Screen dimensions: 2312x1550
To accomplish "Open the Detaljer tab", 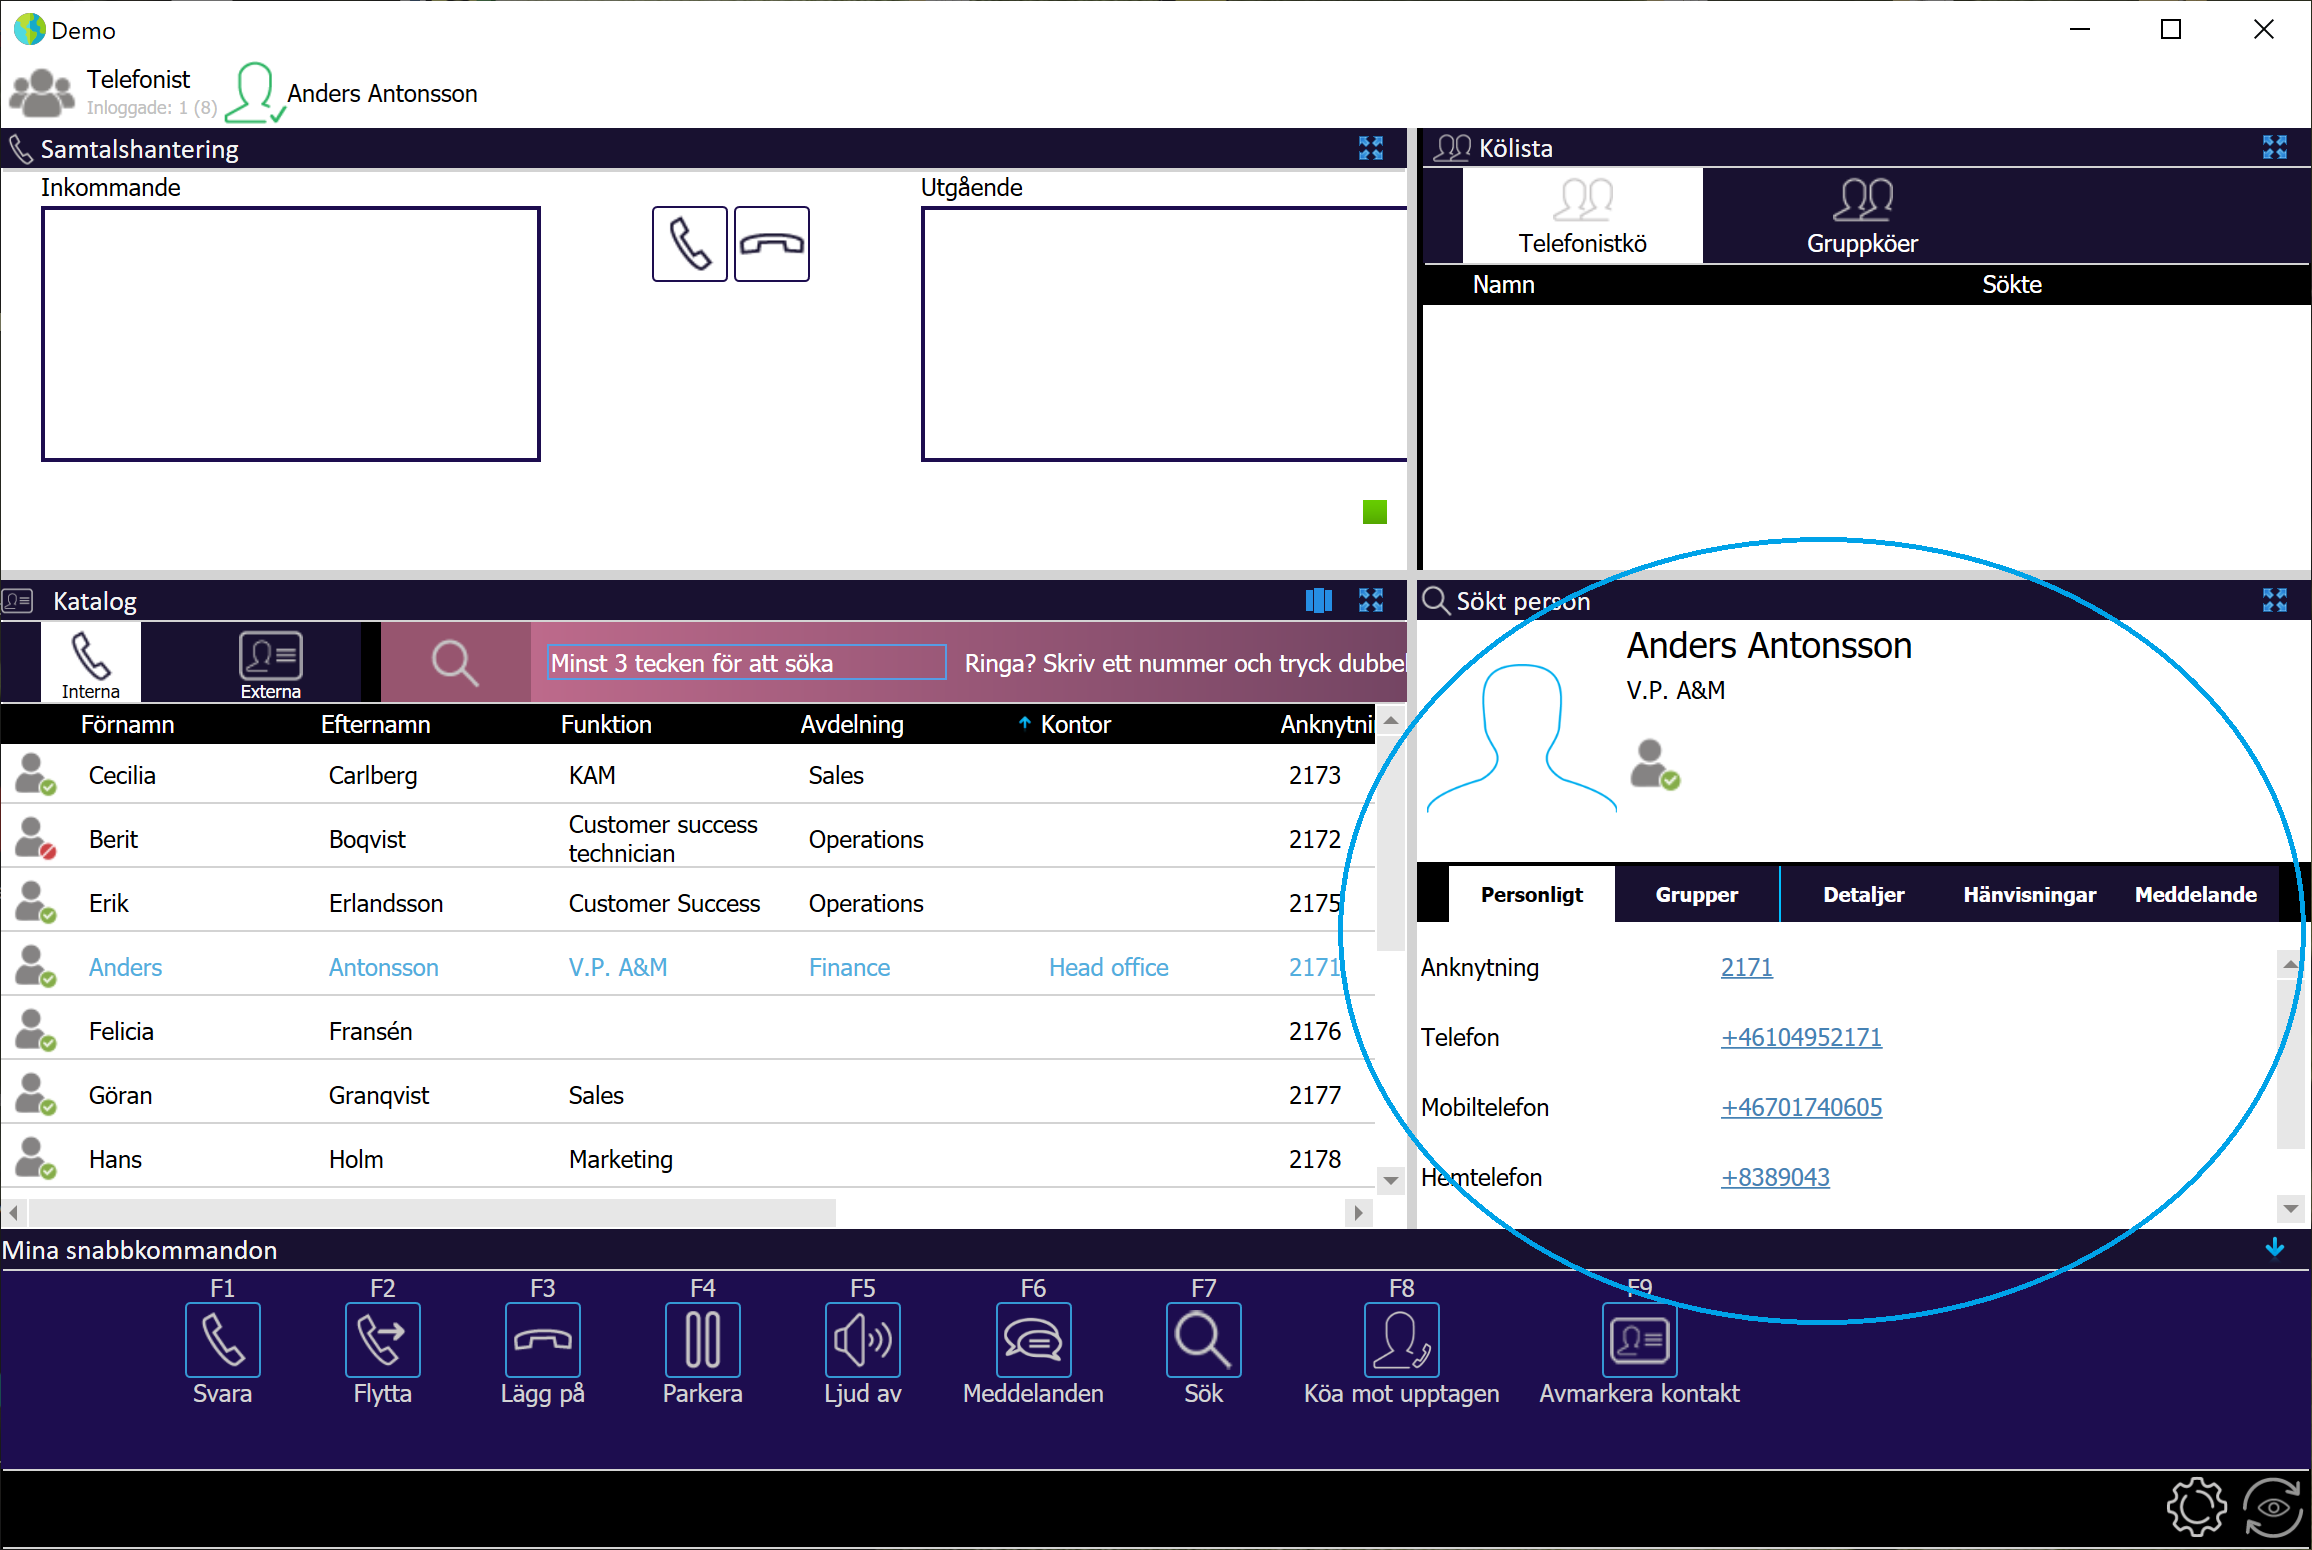I will click(x=1863, y=894).
